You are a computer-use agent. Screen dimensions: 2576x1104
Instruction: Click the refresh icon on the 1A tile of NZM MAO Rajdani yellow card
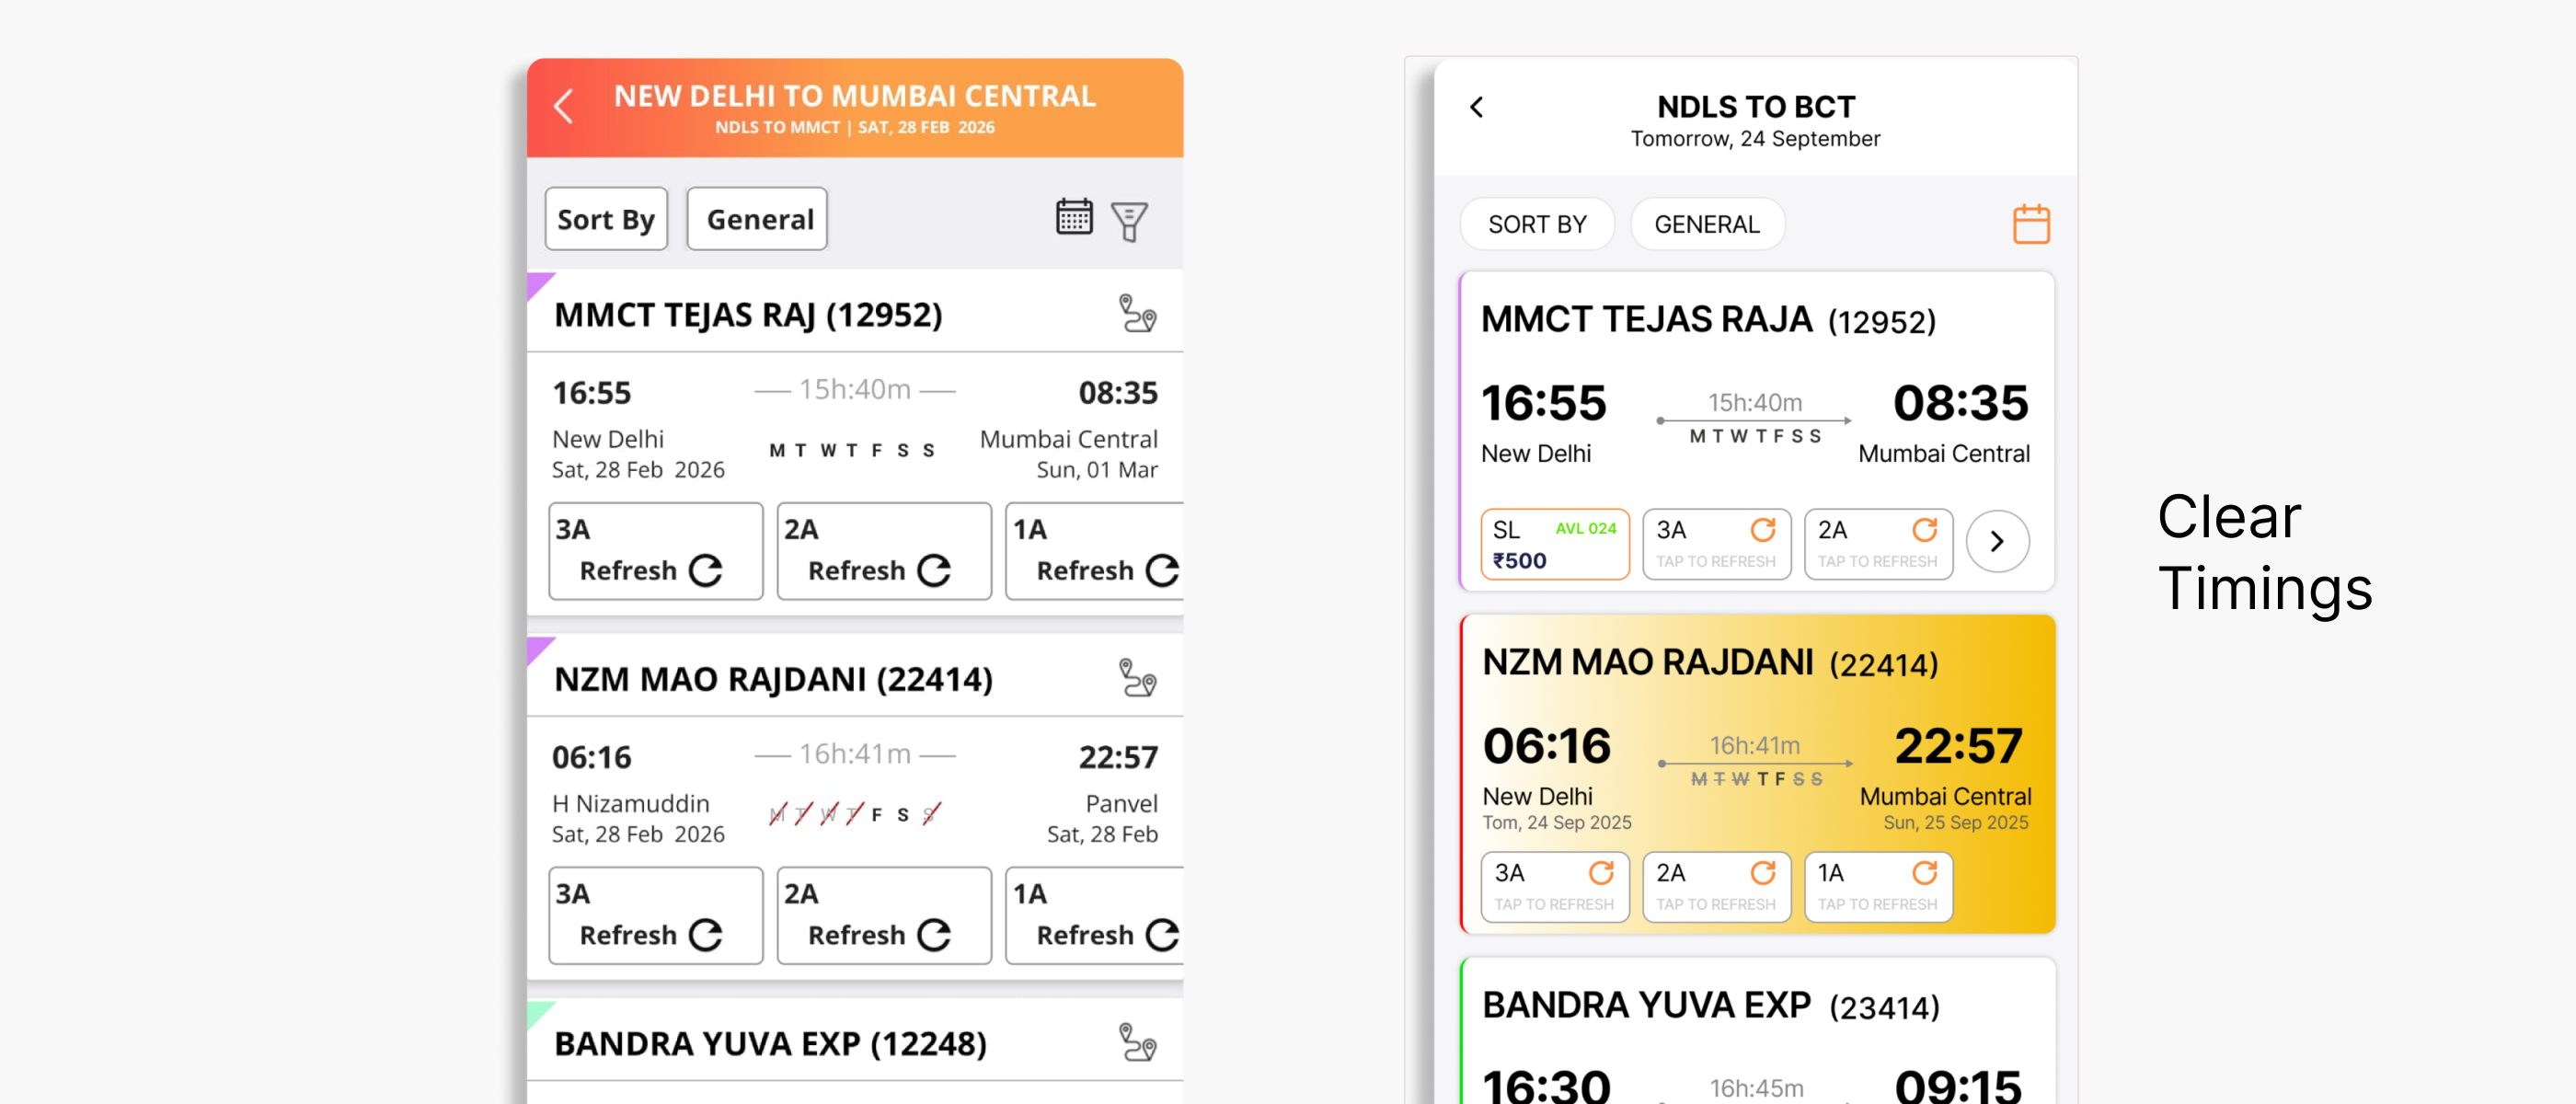tap(1924, 872)
